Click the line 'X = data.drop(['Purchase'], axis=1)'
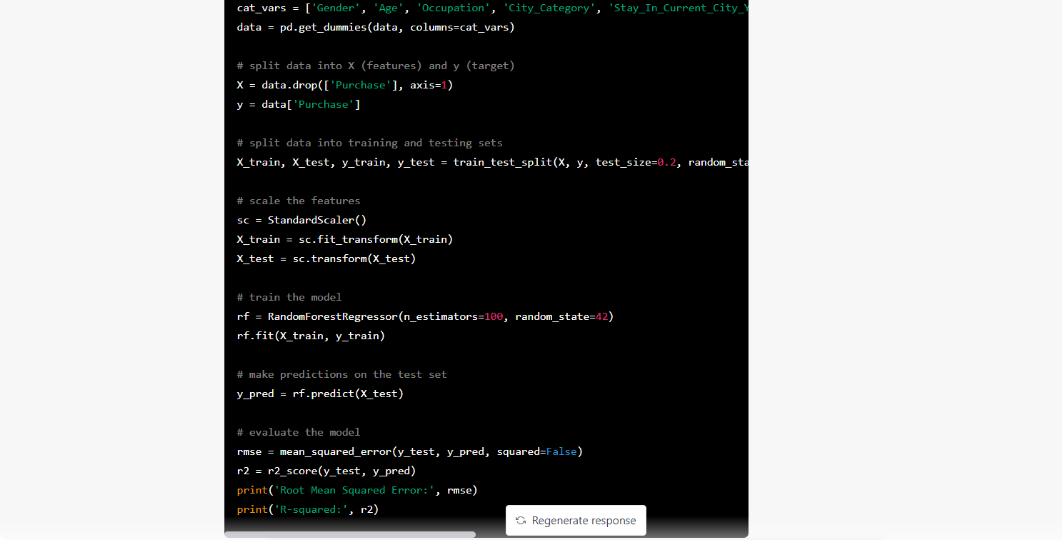1062x540 pixels. point(345,85)
